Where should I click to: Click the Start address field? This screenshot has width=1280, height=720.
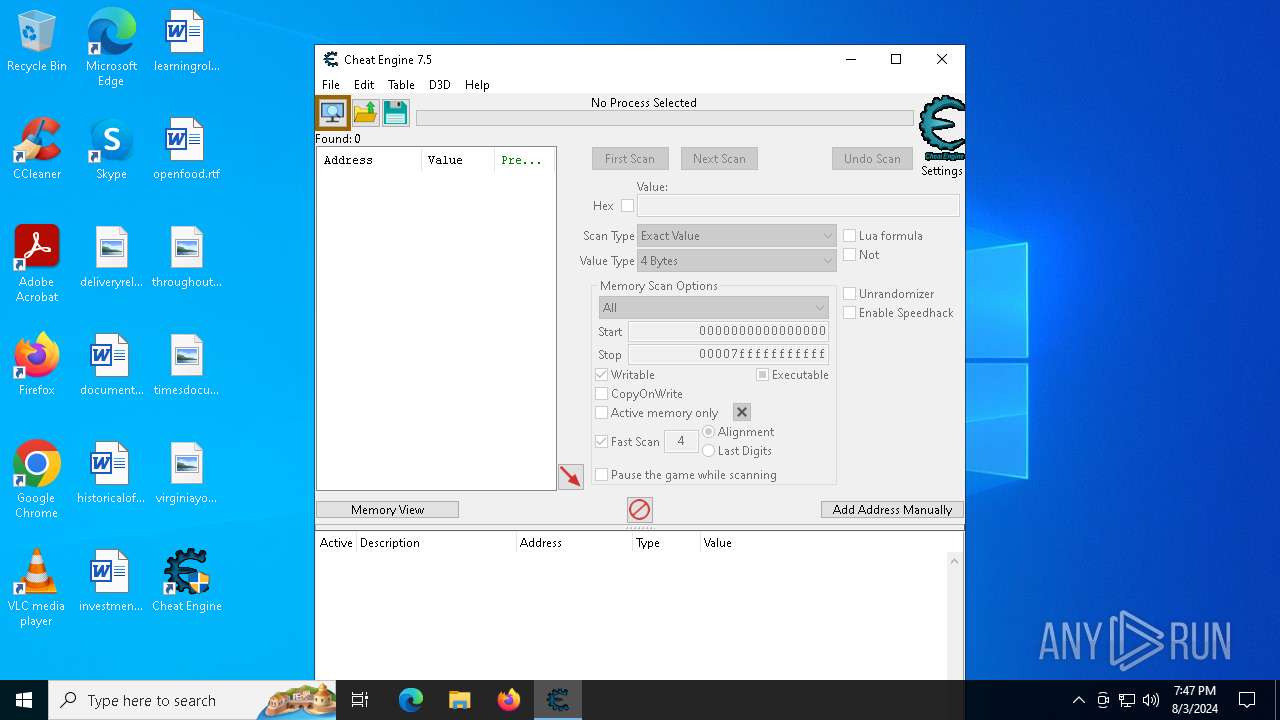(728, 331)
